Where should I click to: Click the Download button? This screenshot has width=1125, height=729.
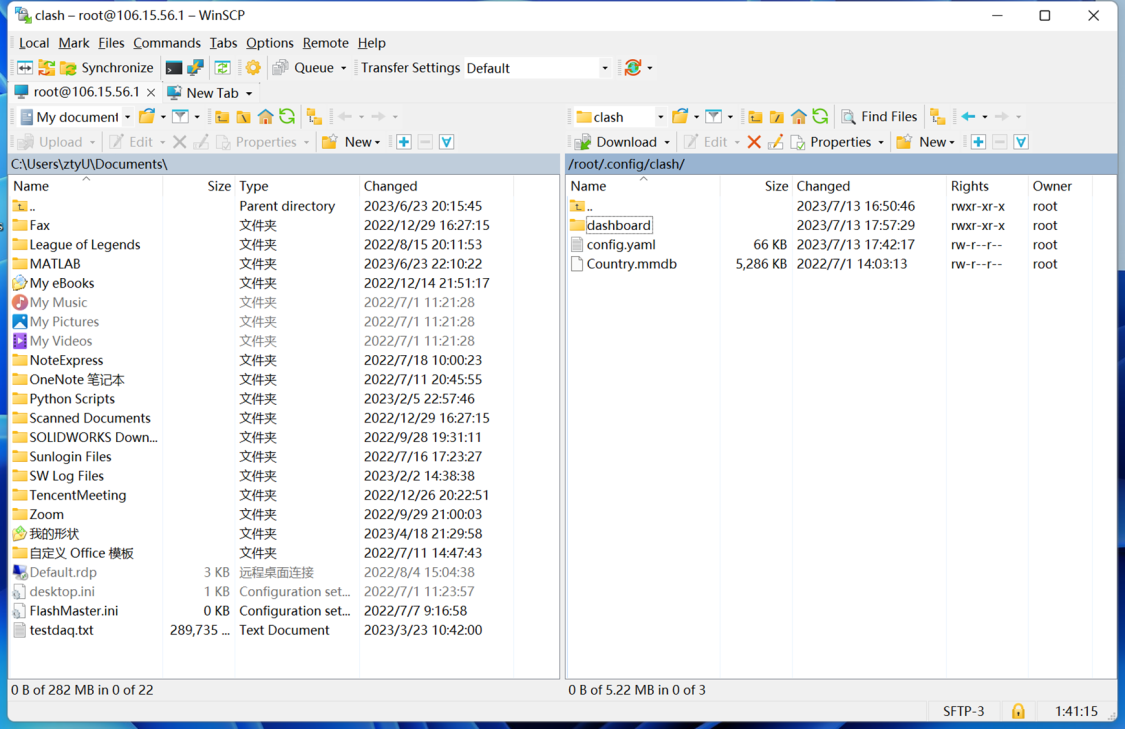pos(617,142)
